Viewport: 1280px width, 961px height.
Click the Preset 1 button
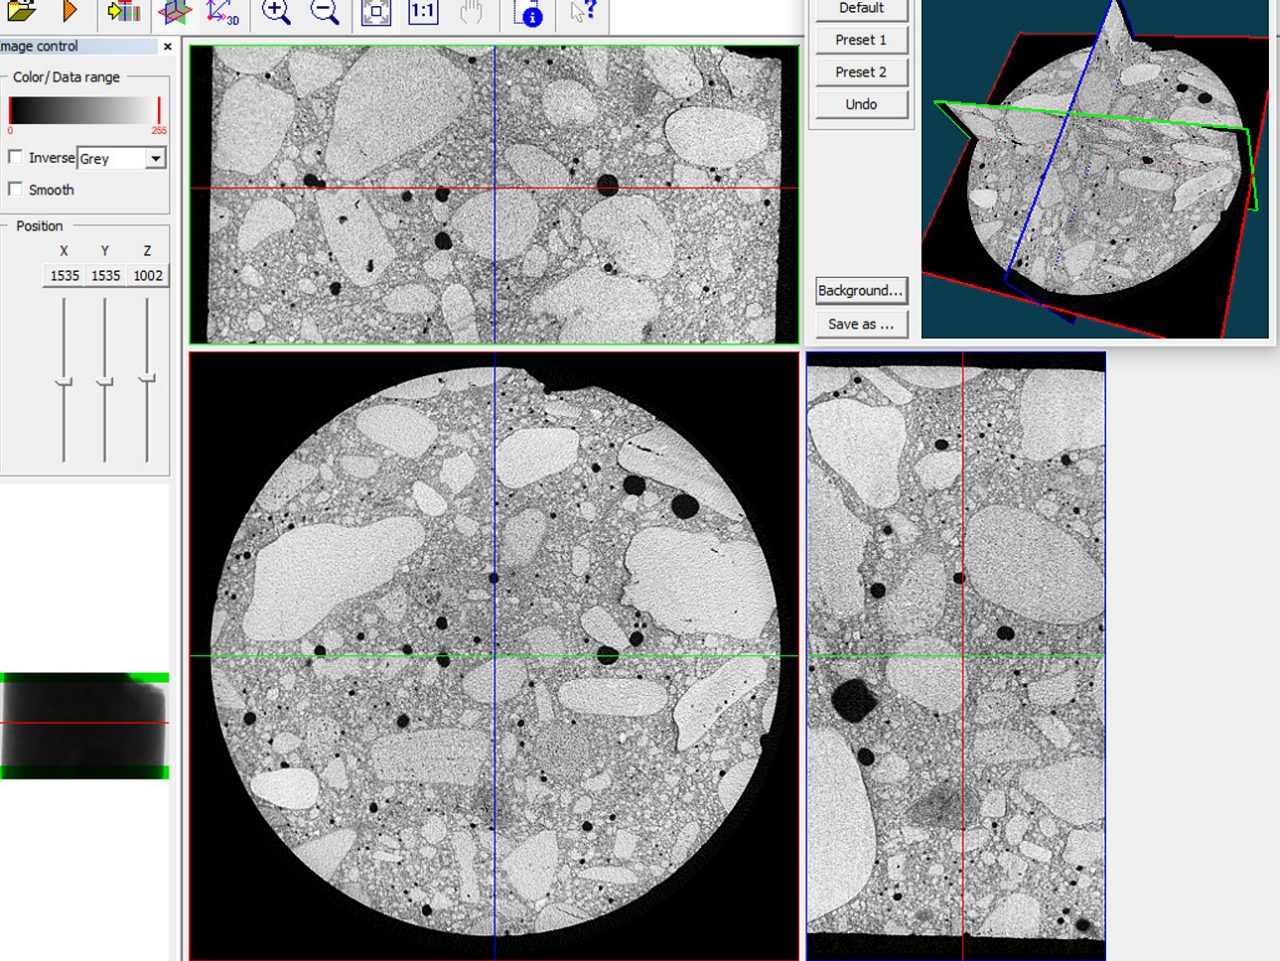pos(861,40)
